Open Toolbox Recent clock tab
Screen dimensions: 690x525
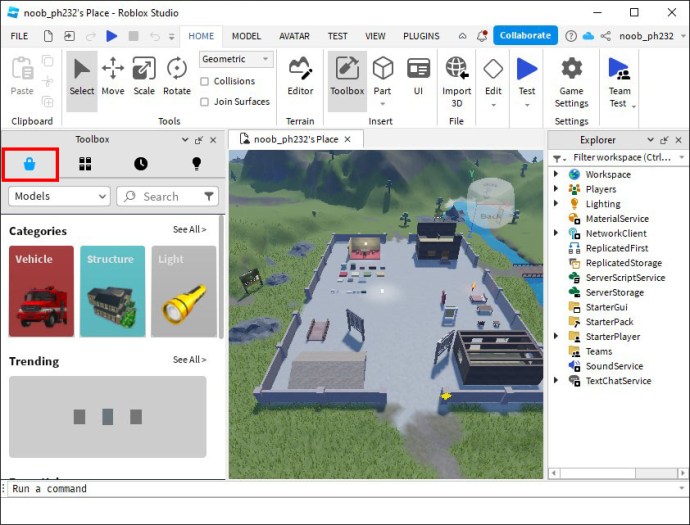(140, 164)
